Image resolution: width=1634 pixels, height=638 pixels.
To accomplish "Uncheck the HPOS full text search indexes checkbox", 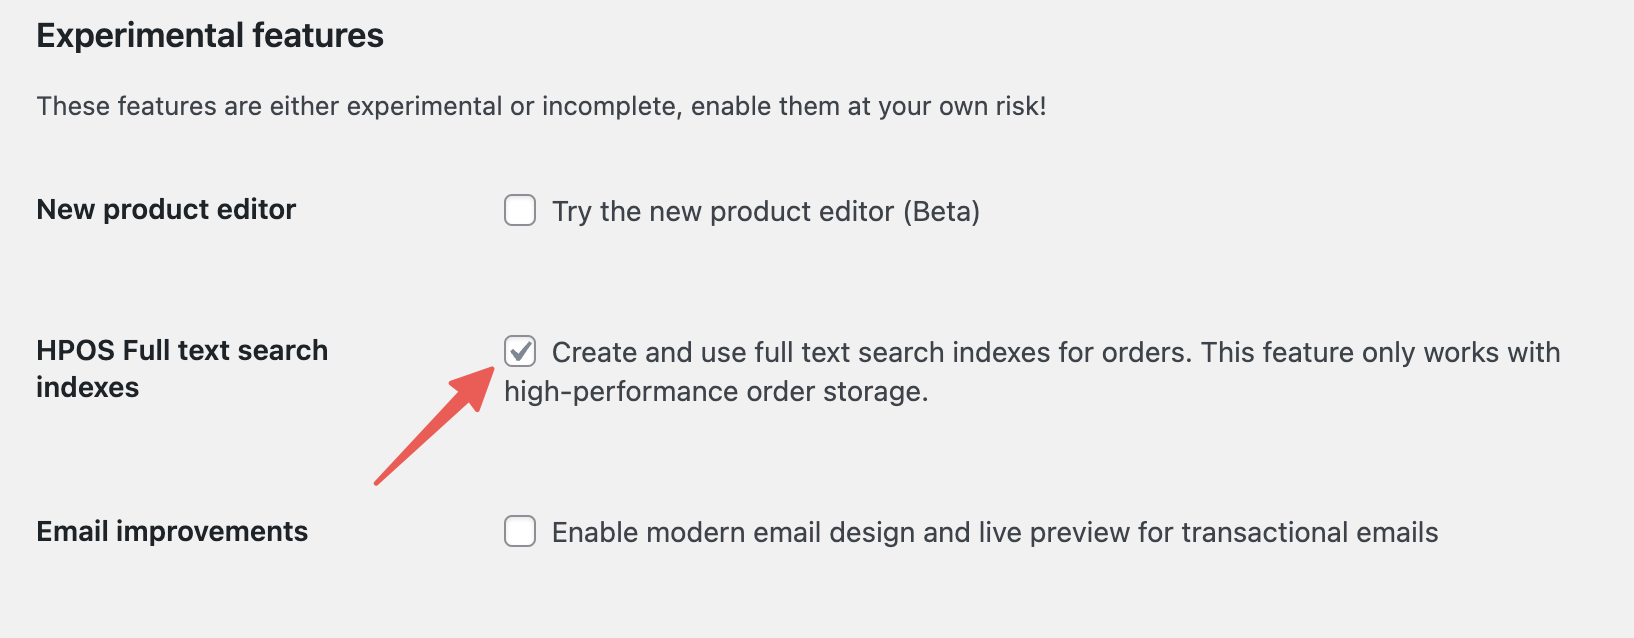I will point(519,352).
